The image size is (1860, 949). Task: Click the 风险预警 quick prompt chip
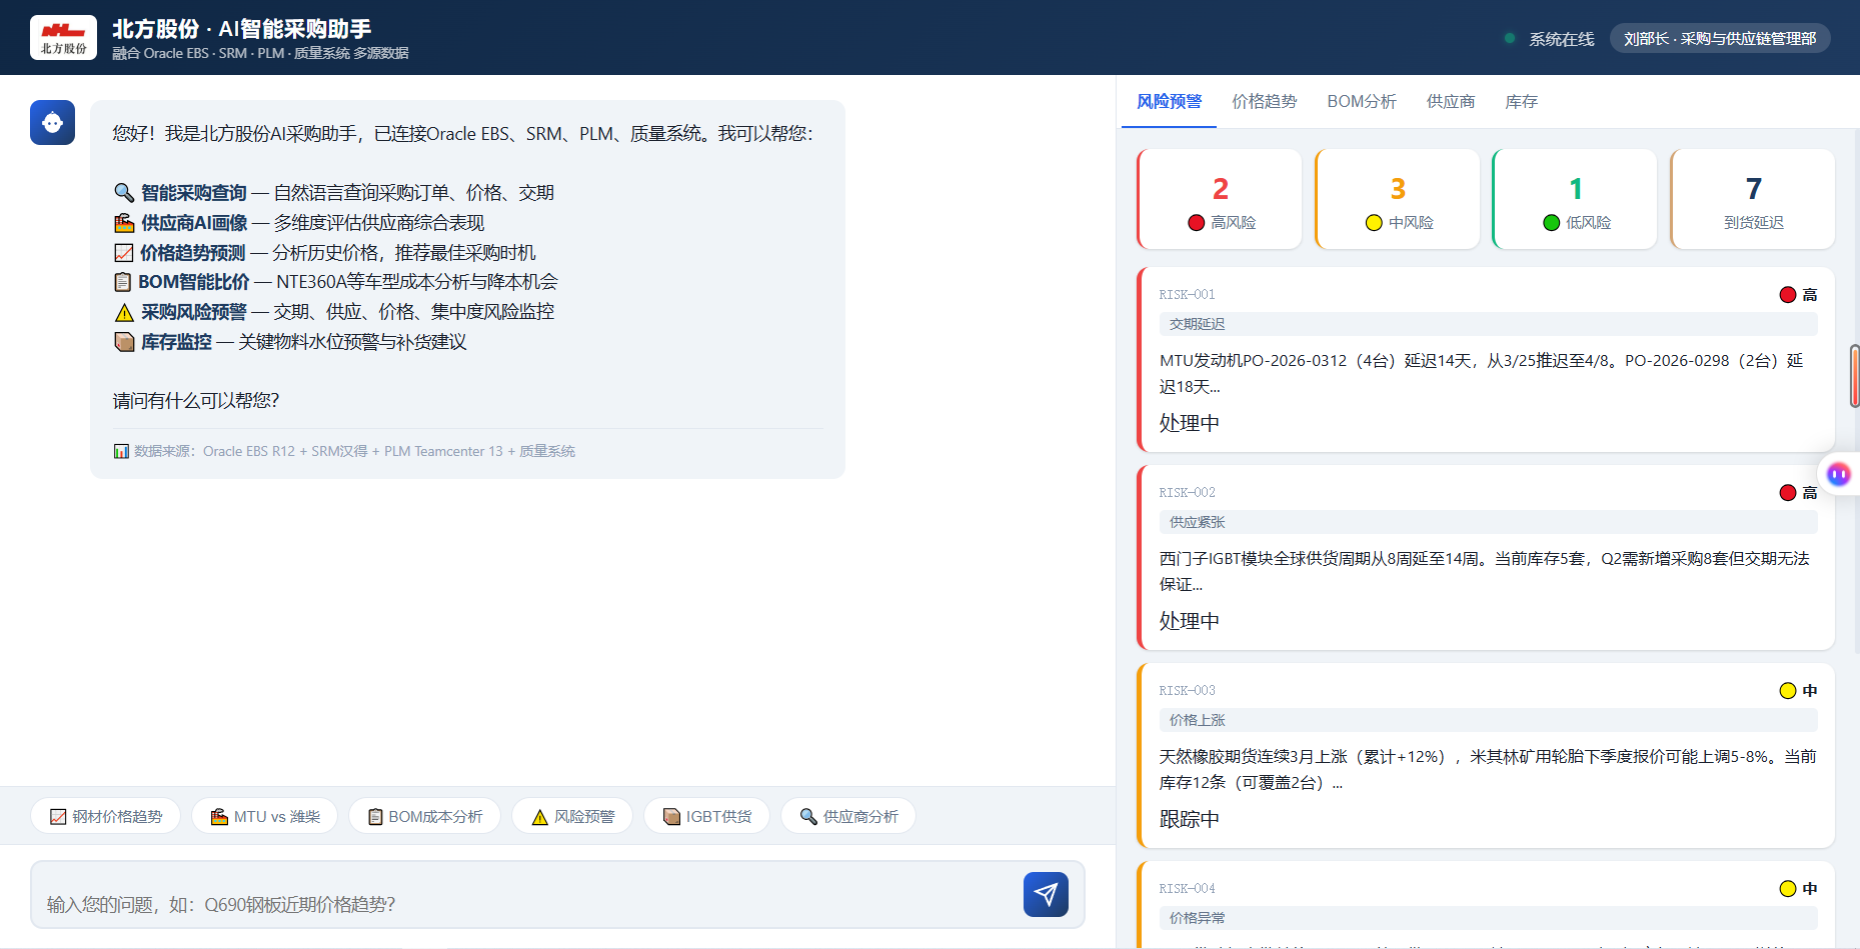click(x=572, y=816)
